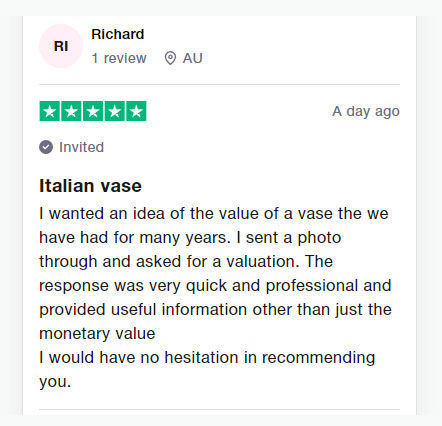
Task: Click the final 'you.' text line
Action: click(55, 382)
